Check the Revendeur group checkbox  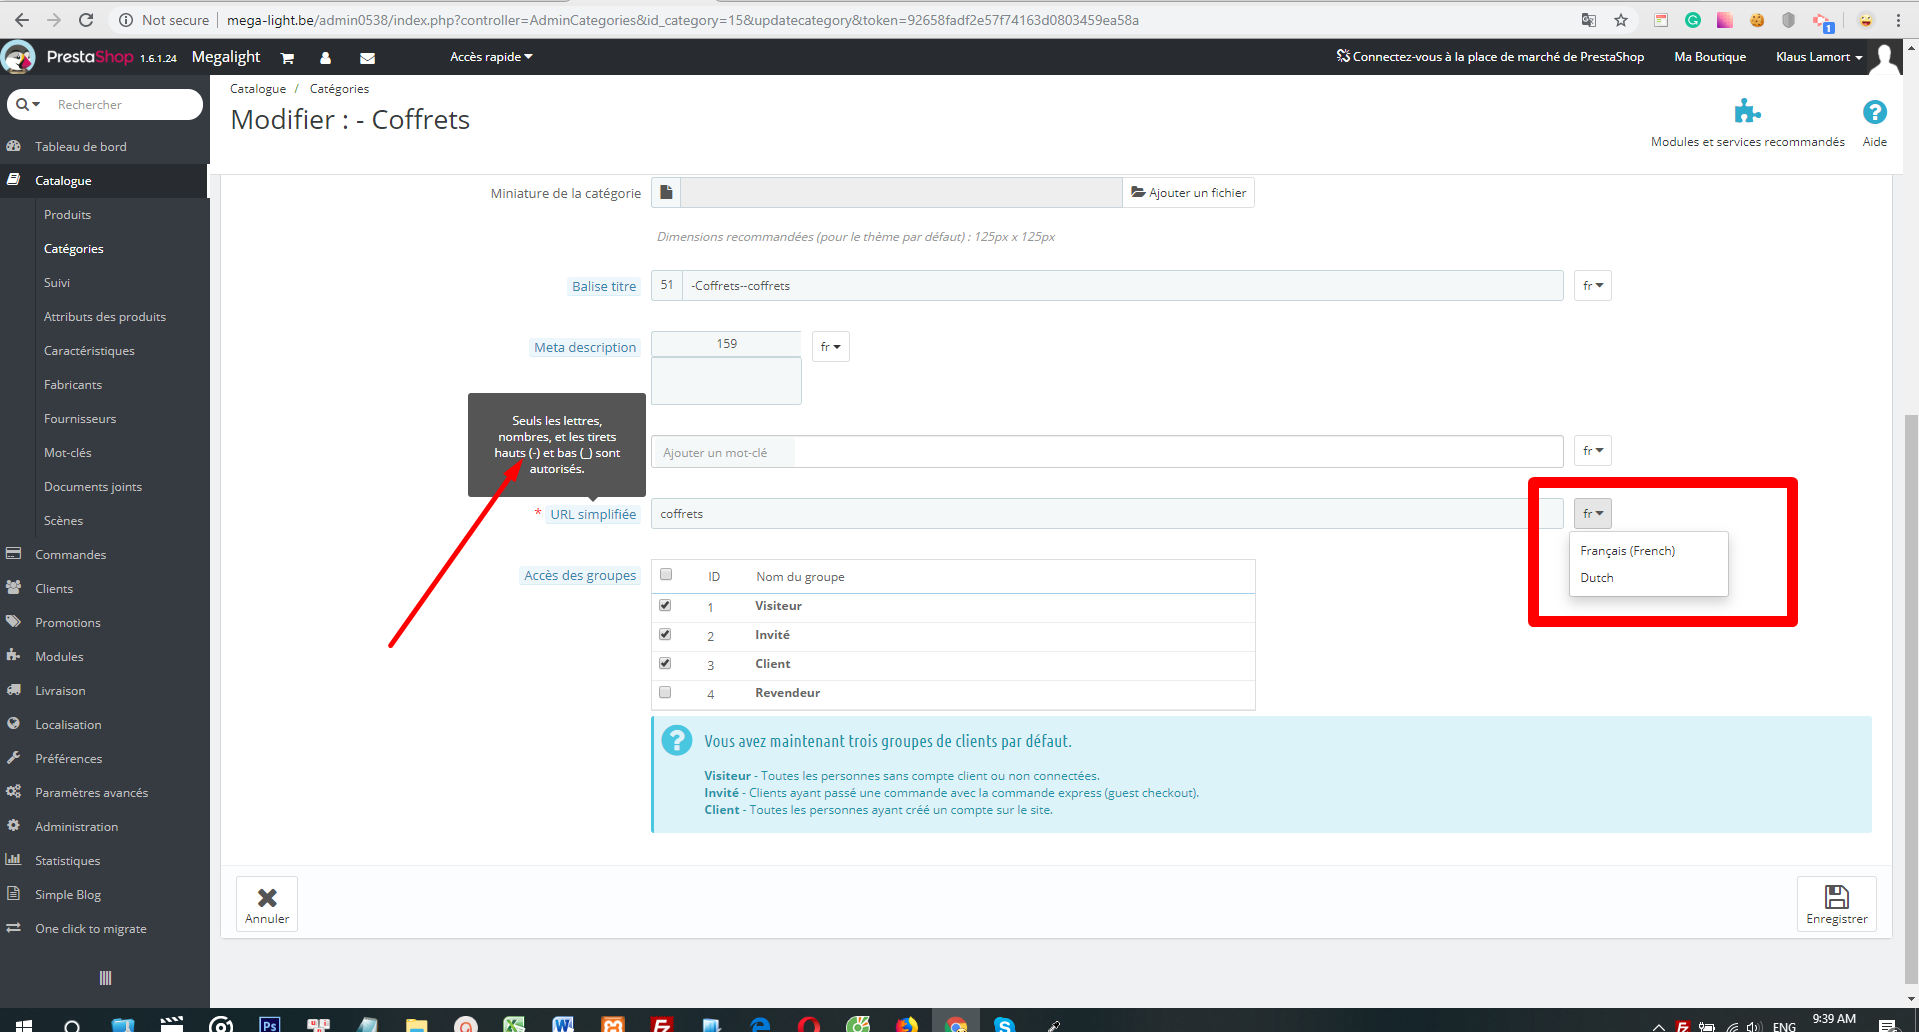[665, 692]
